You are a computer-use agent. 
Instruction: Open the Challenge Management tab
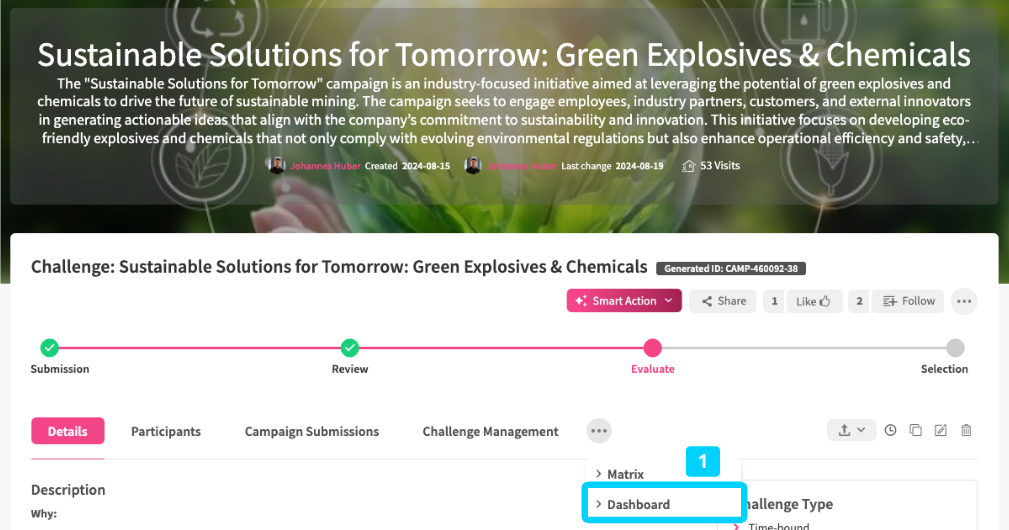[x=490, y=432]
